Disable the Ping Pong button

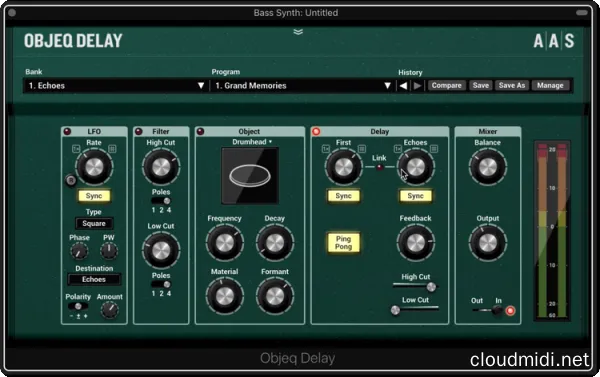pyautogui.click(x=343, y=243)
